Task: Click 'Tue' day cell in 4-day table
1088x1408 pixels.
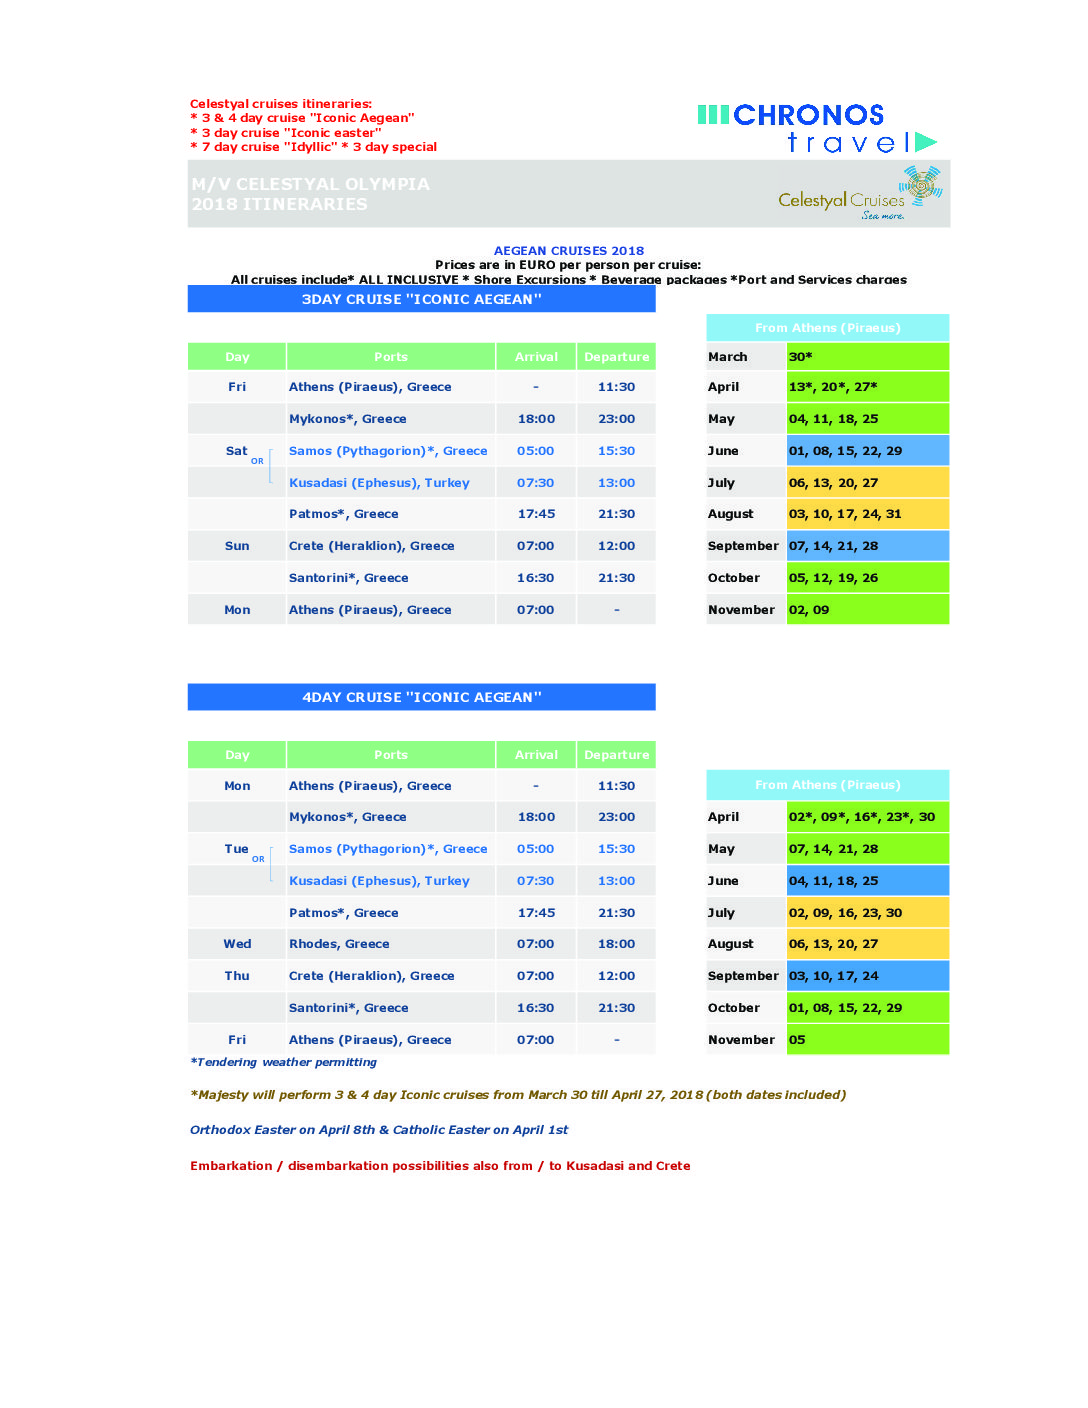Action: pyautogui.click(x=237, y=849)
